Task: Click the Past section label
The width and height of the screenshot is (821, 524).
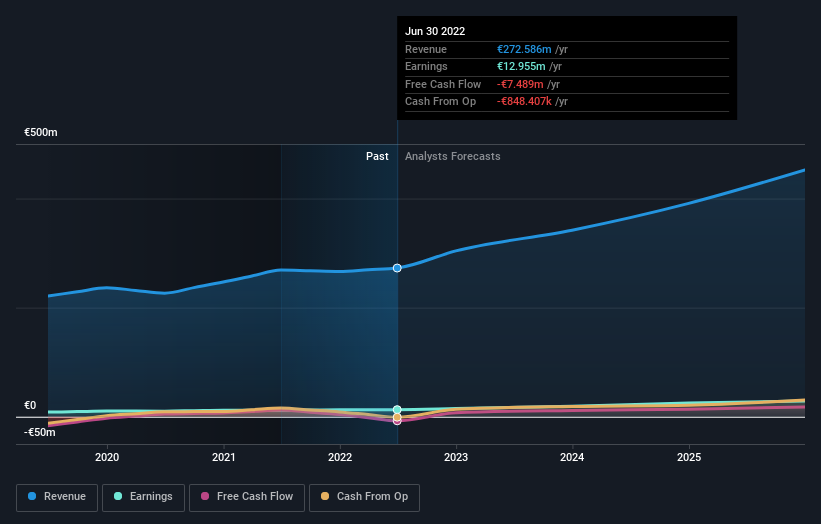Action: (x=377, y=156)
